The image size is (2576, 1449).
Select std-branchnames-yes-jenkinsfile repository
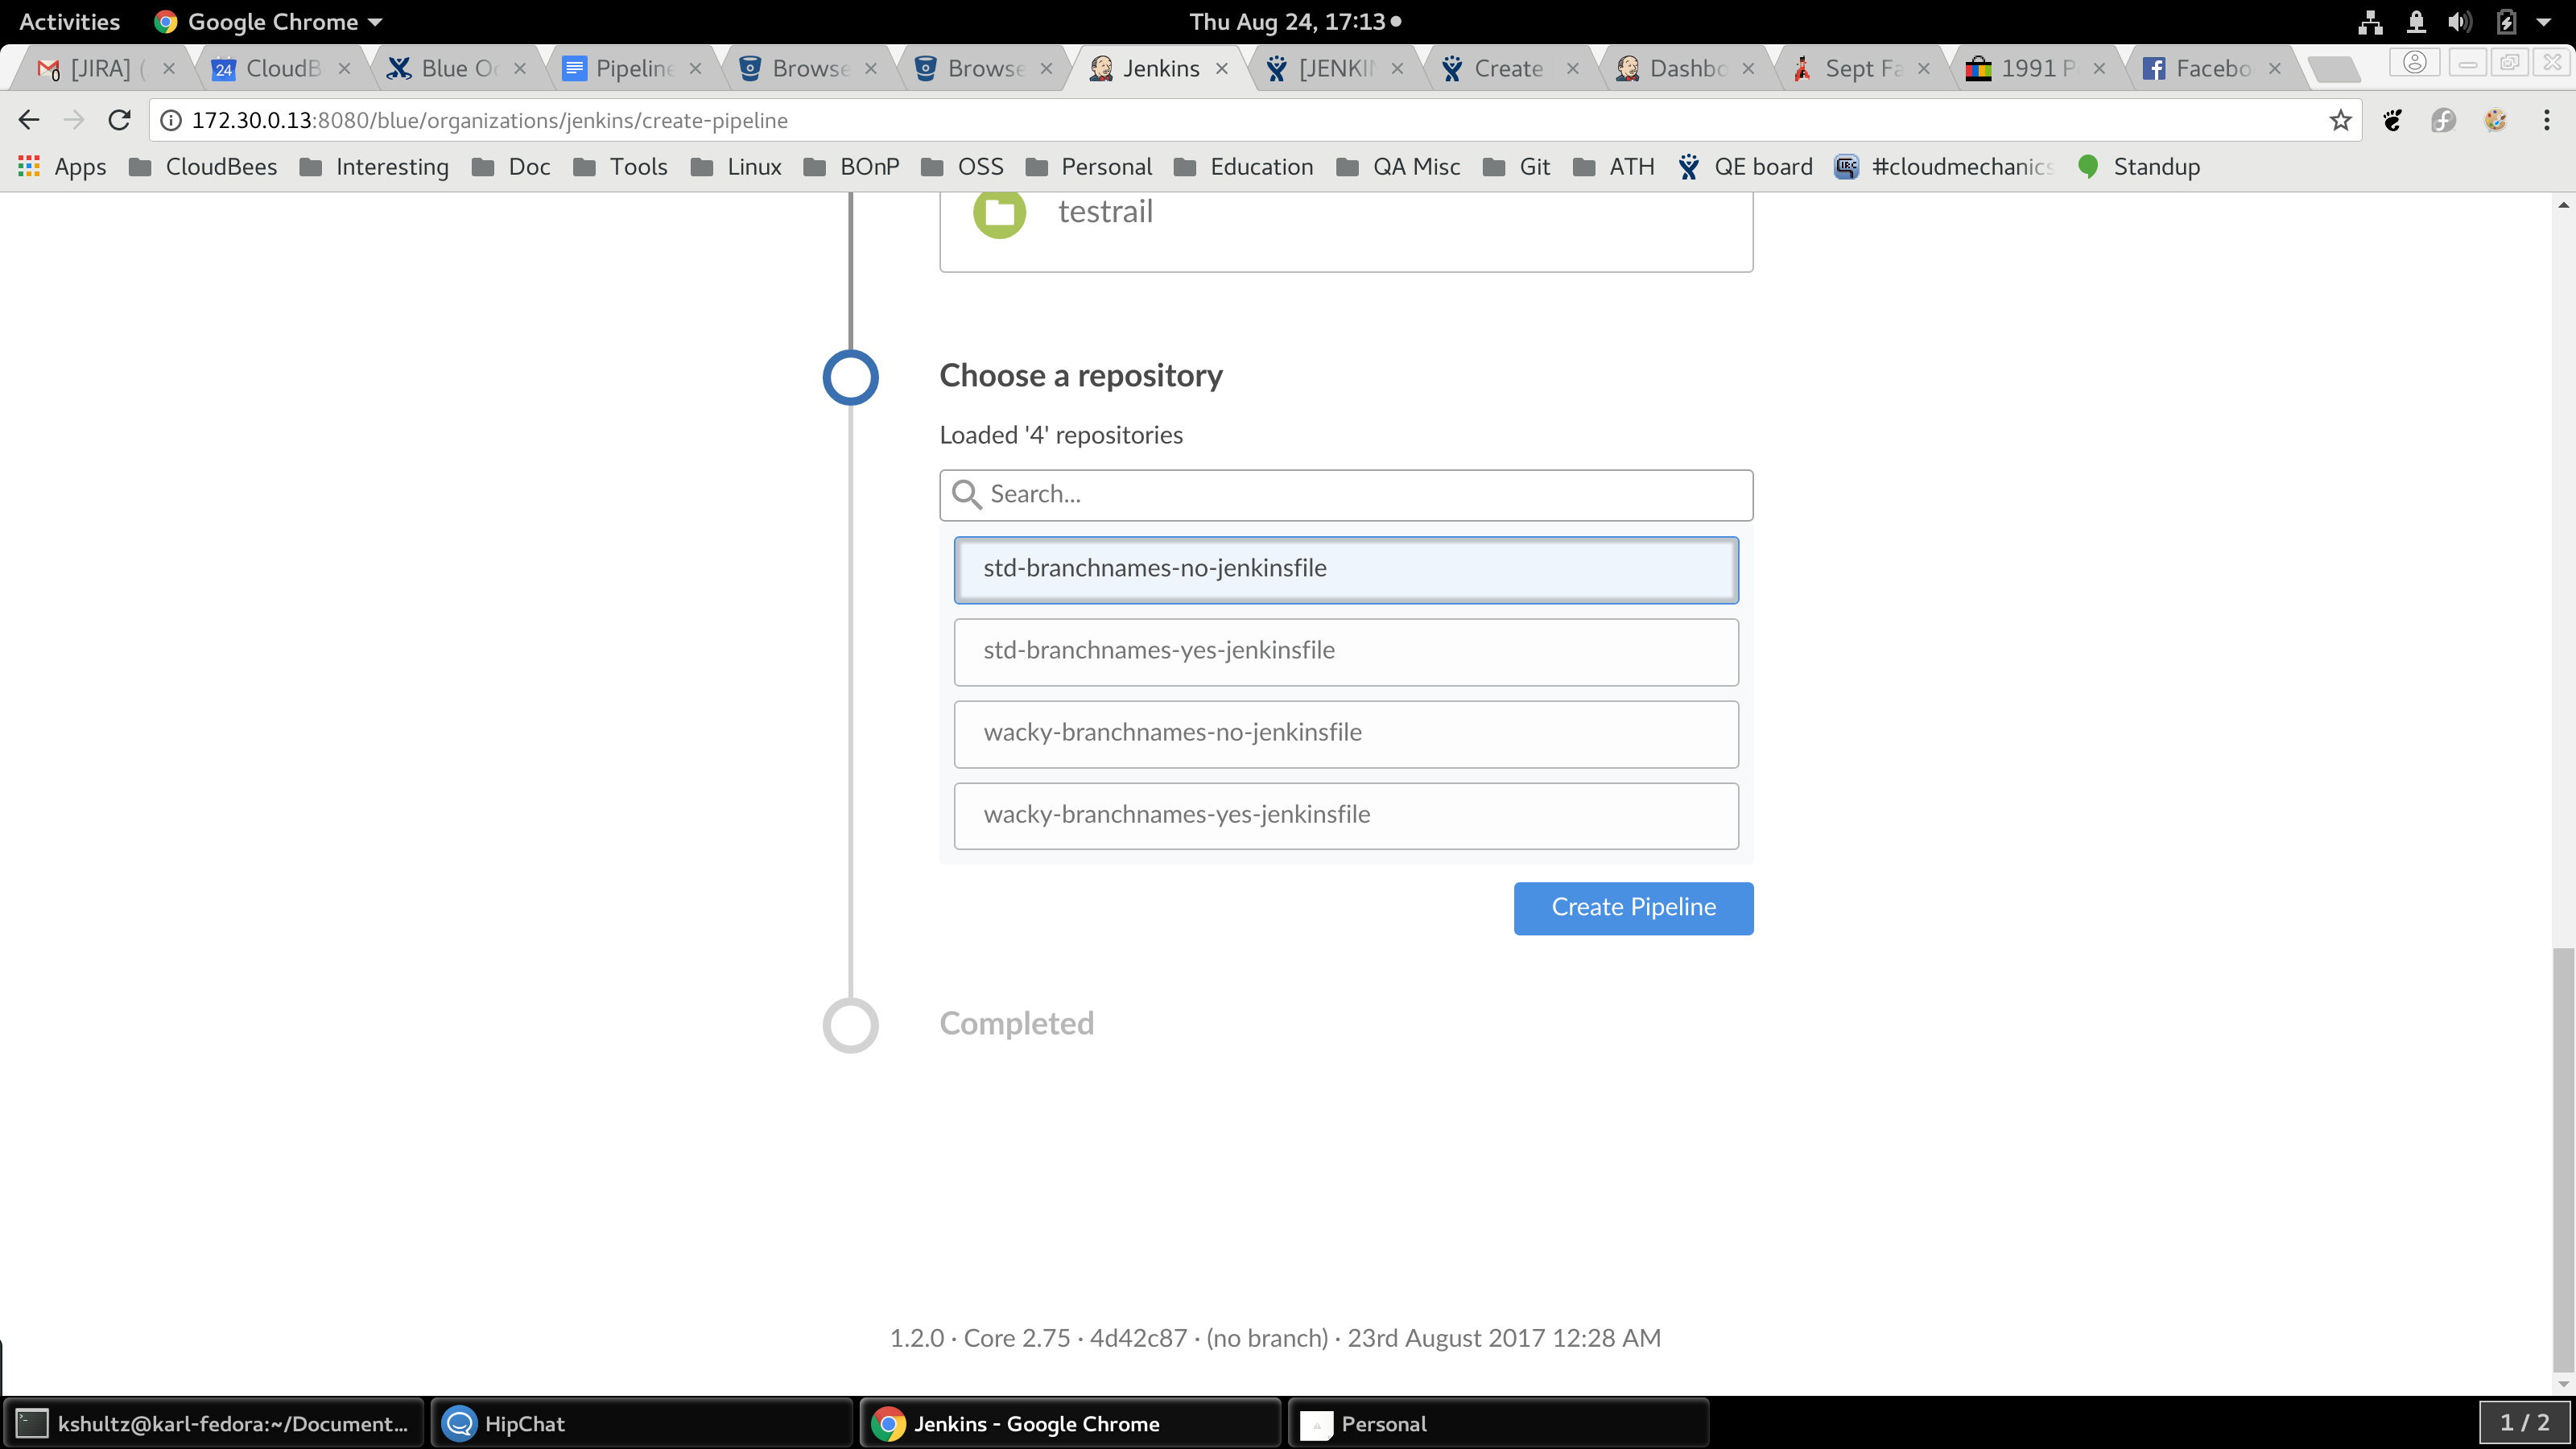coord(1345,651)
